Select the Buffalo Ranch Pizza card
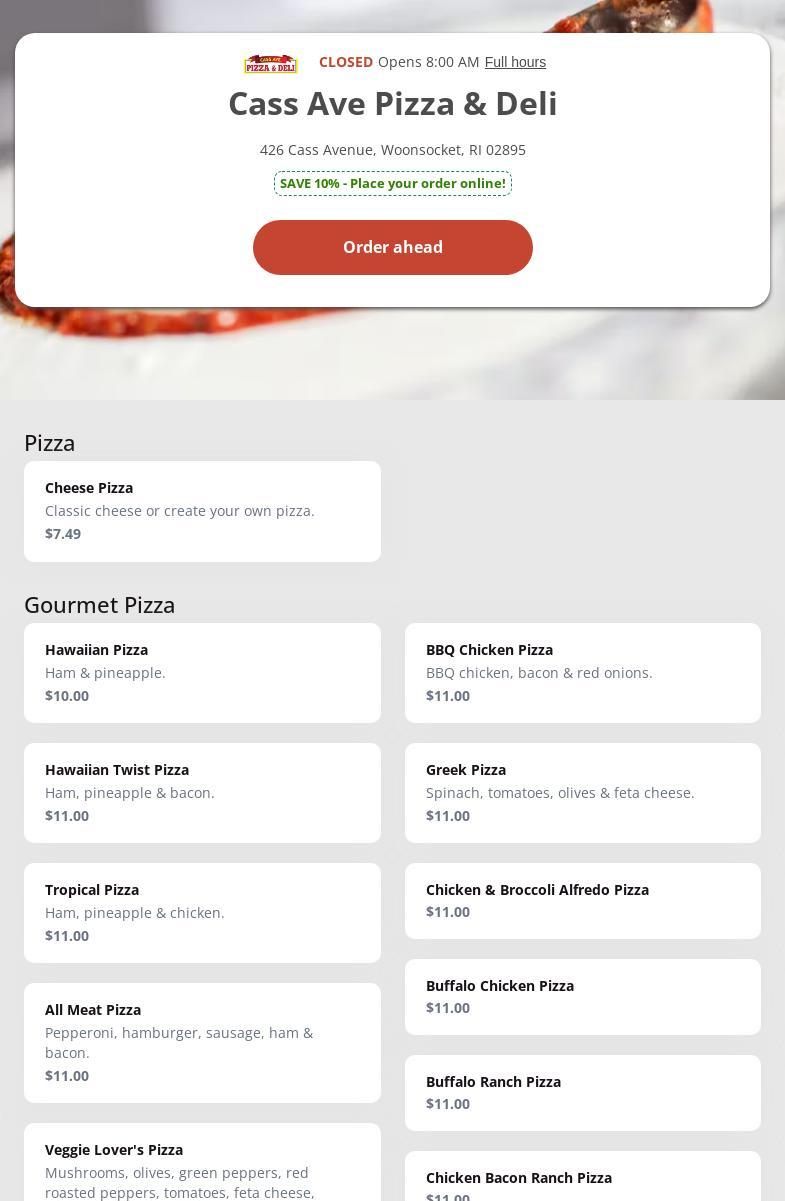 tap(582, 1093)
